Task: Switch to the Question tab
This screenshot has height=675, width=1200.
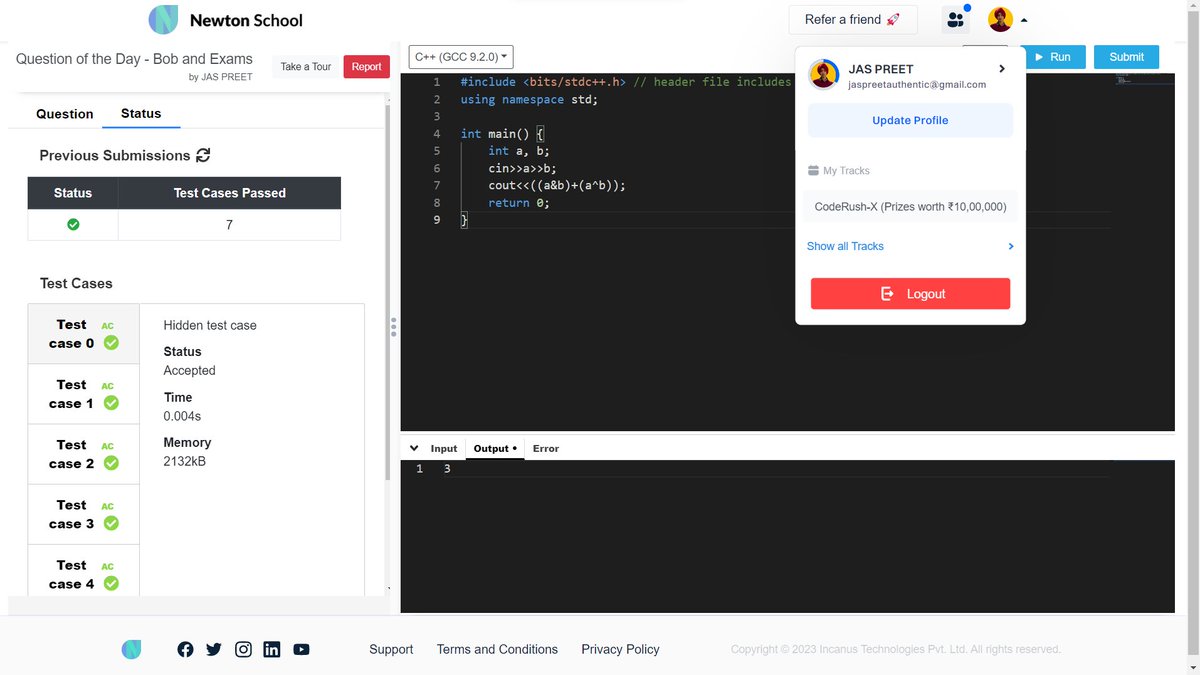Action: (x=63, y=114)
